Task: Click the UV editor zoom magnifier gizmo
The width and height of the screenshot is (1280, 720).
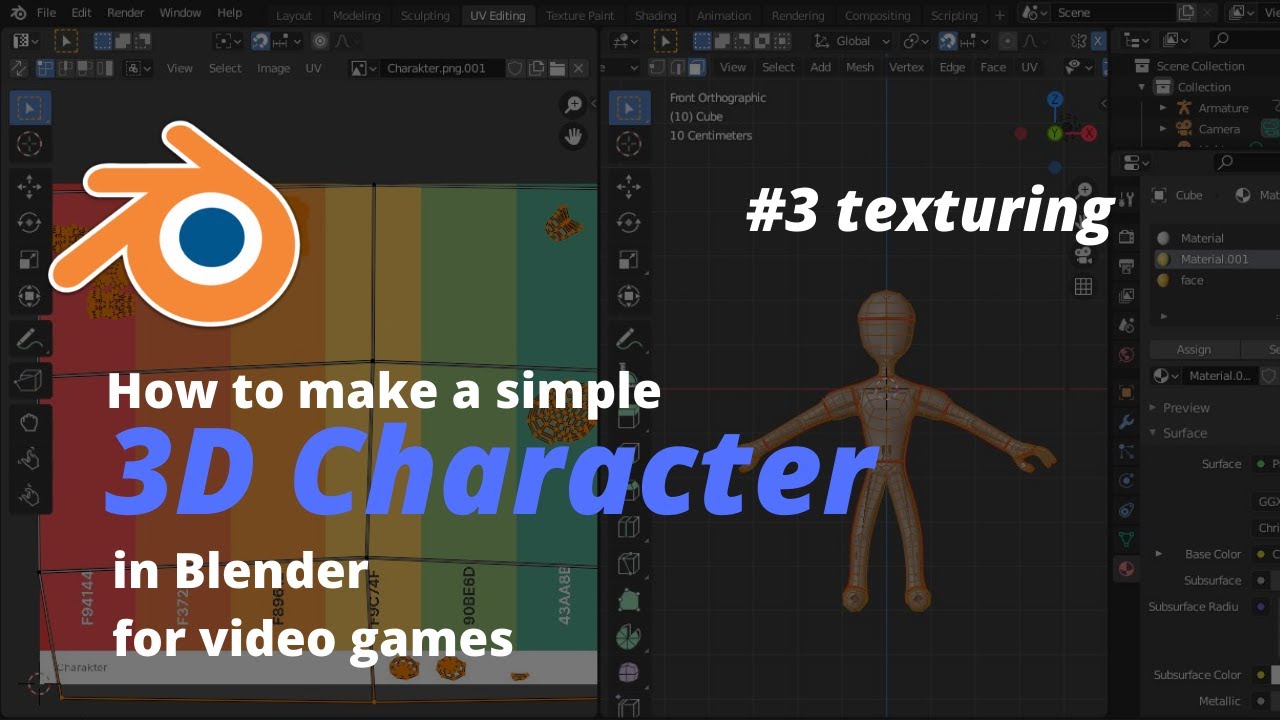Action: pos(574,105)
